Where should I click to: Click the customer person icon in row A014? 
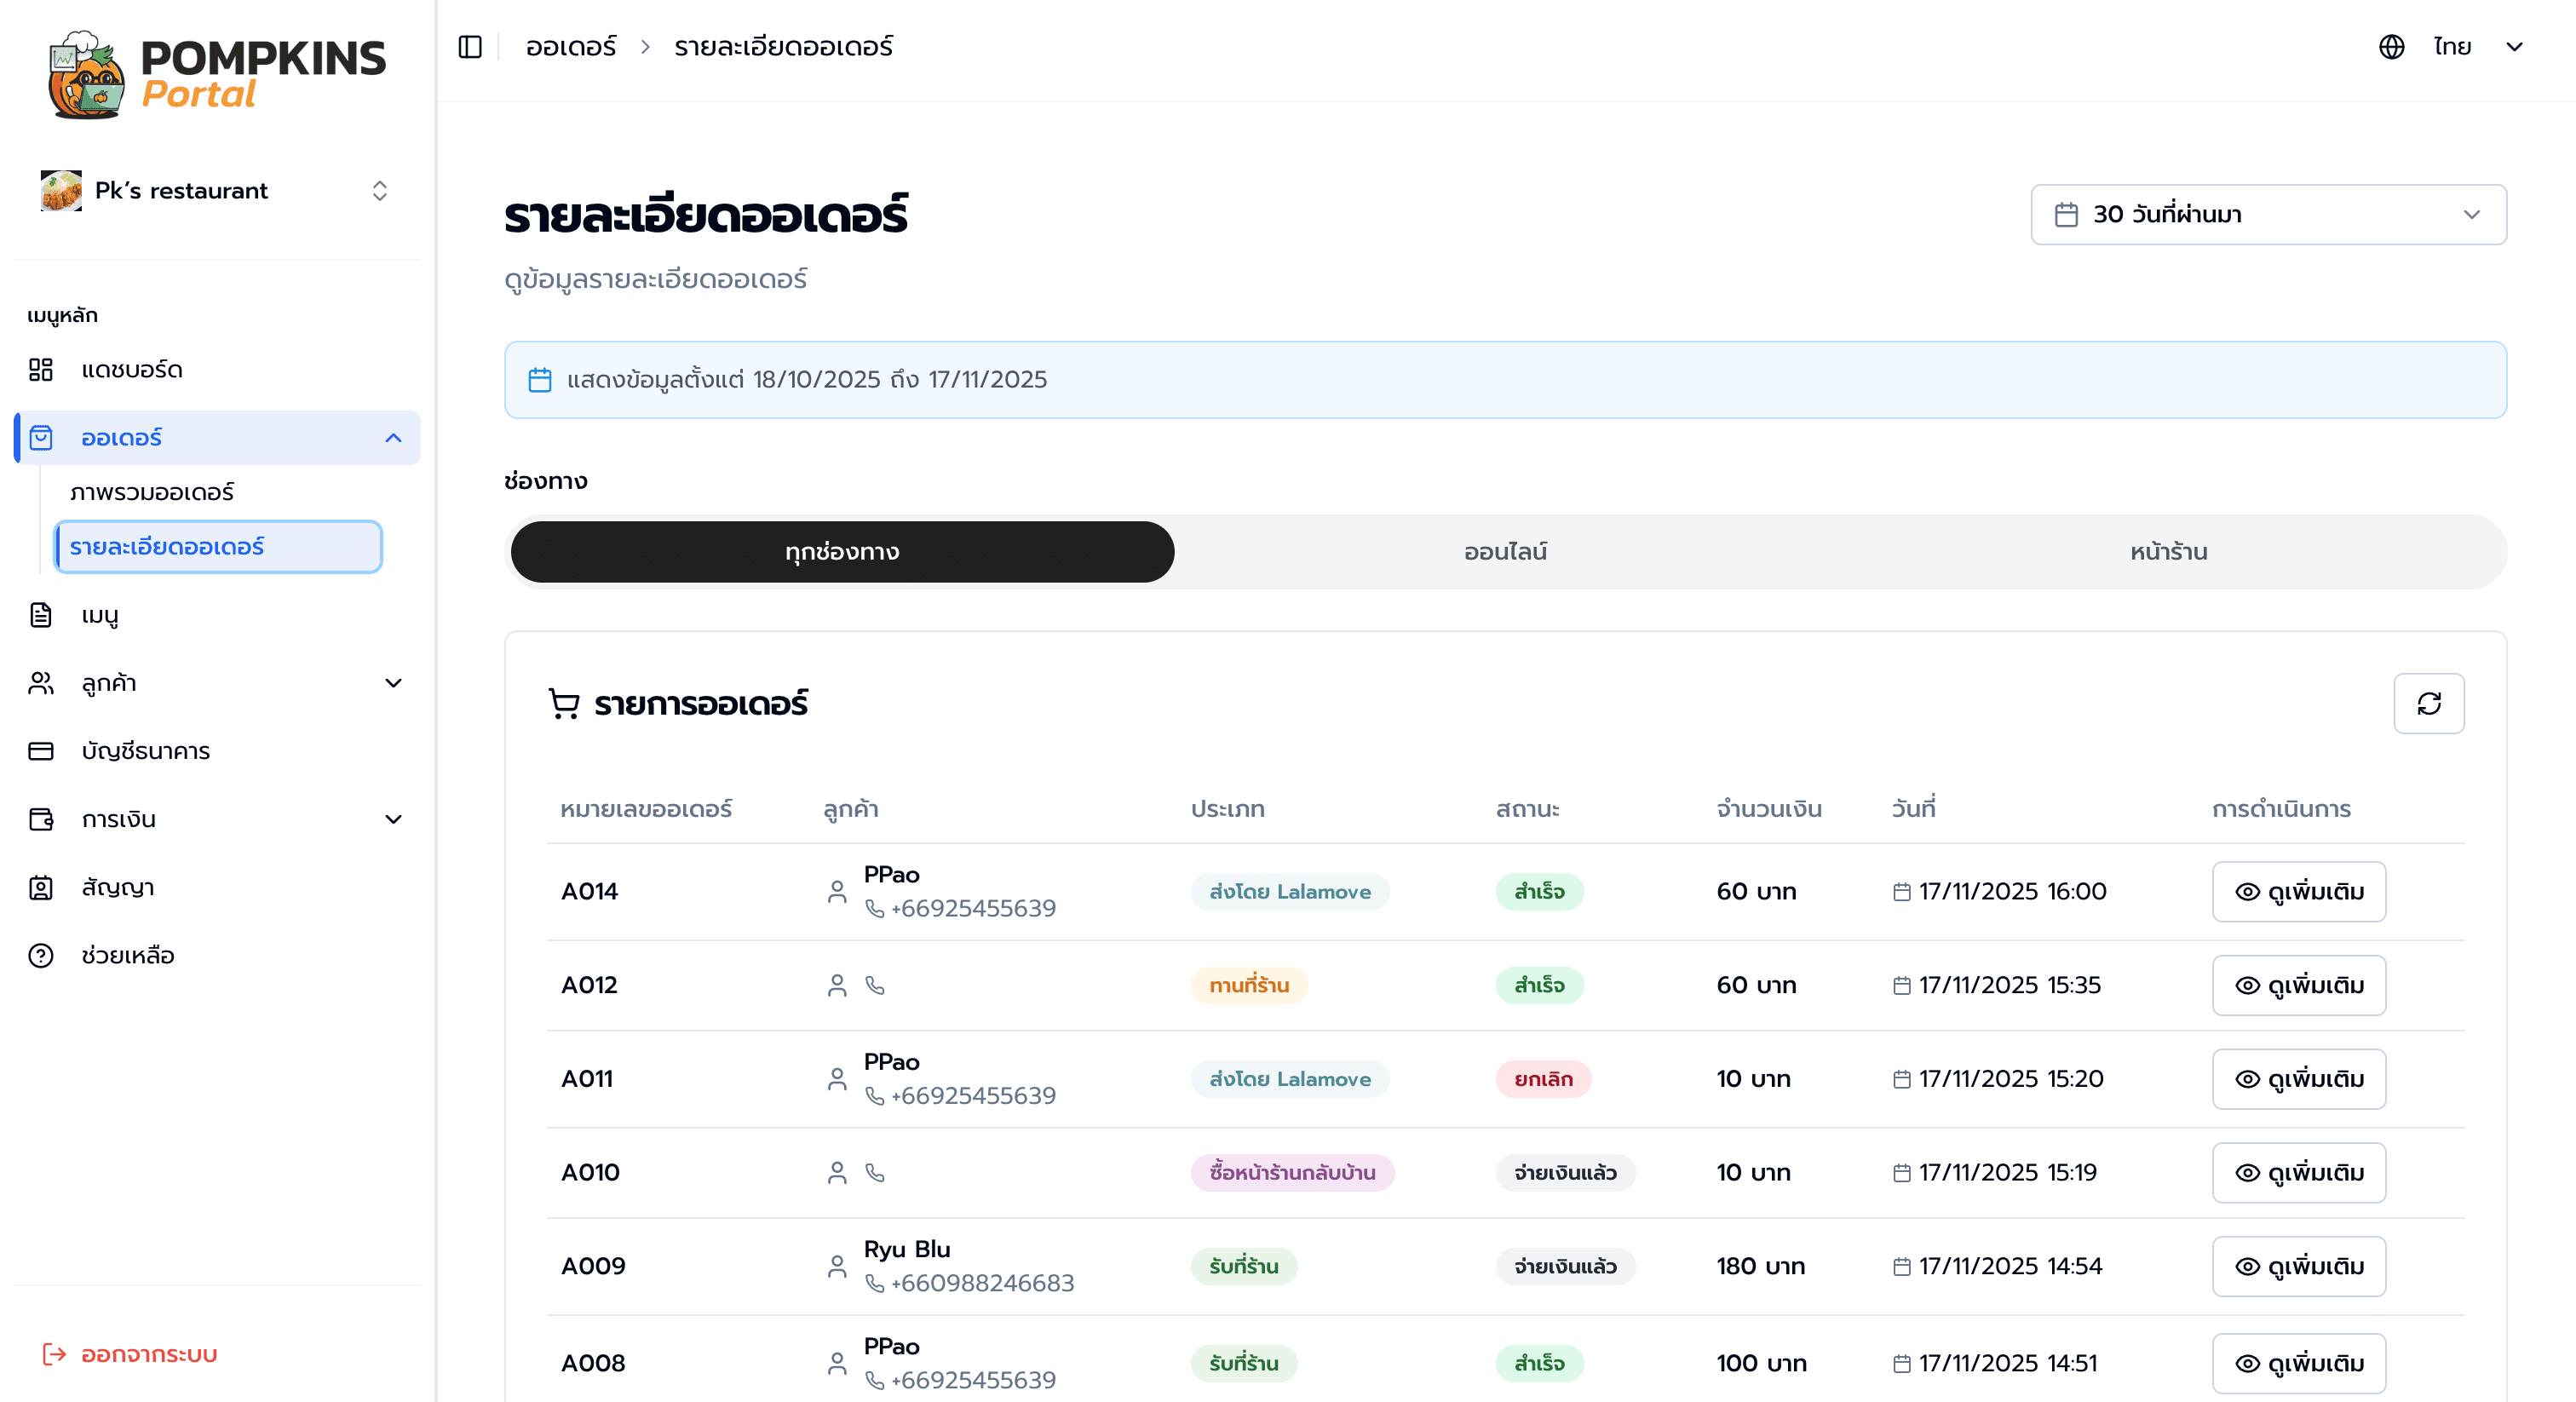[x=837, y=891]
